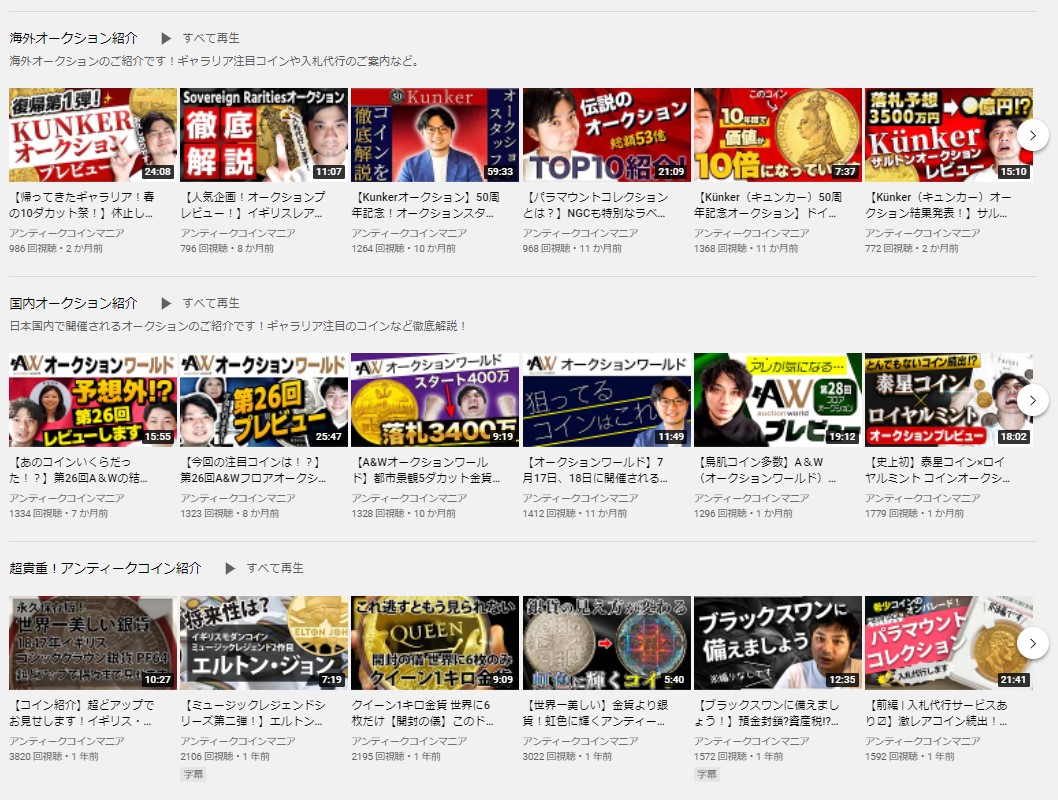This screenshot has width=1058, height=800.
Task: Open title 【Kunkerオークション】50周年記念！オークションスタ
Action: pos(426,205)
